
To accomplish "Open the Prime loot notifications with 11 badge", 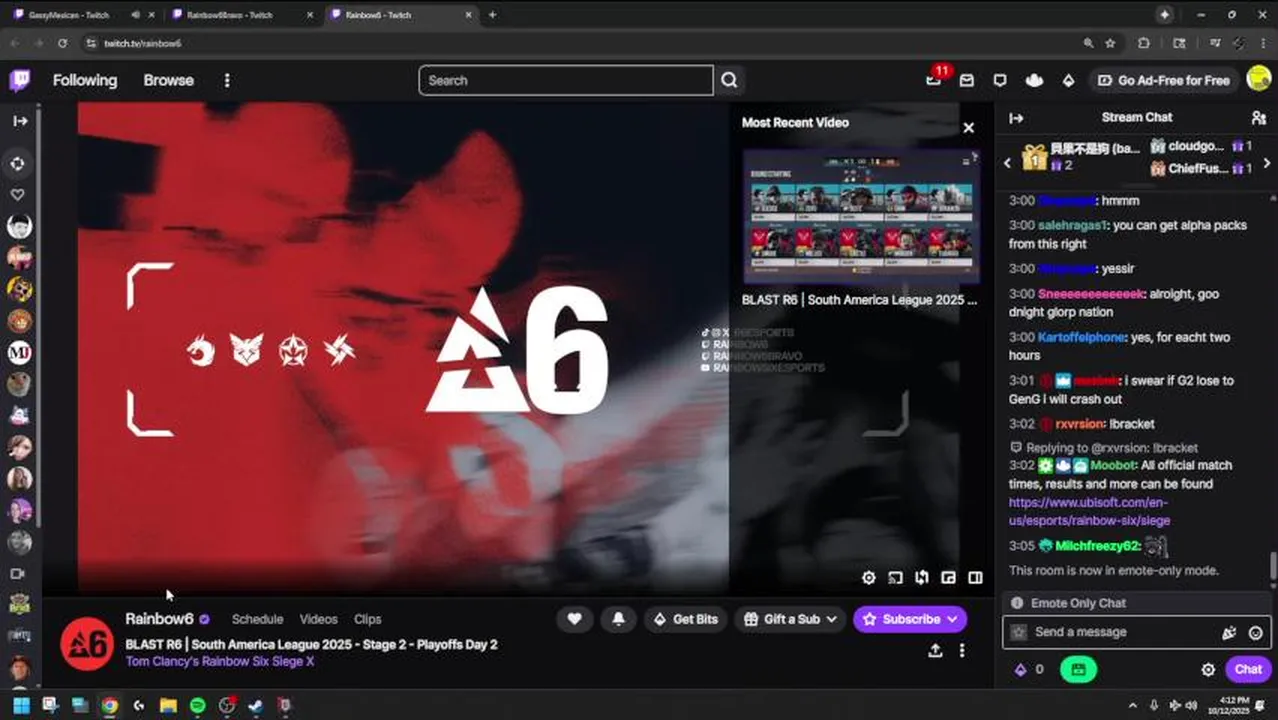I will 934,80.
